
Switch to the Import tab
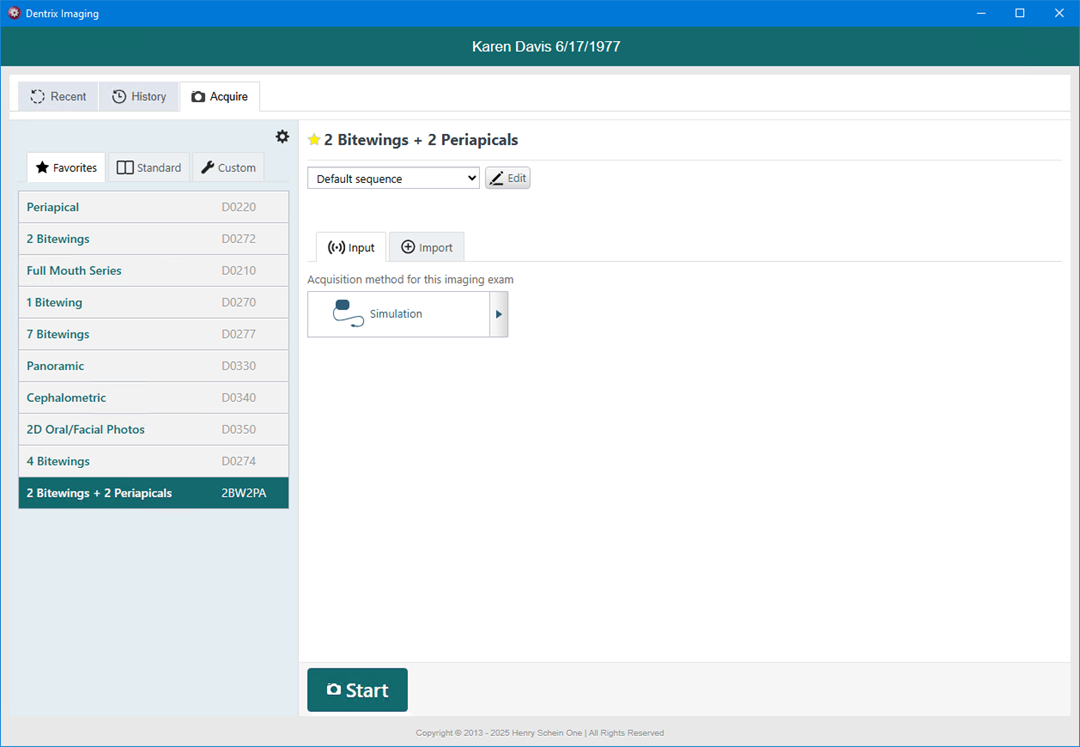(426, 248)
